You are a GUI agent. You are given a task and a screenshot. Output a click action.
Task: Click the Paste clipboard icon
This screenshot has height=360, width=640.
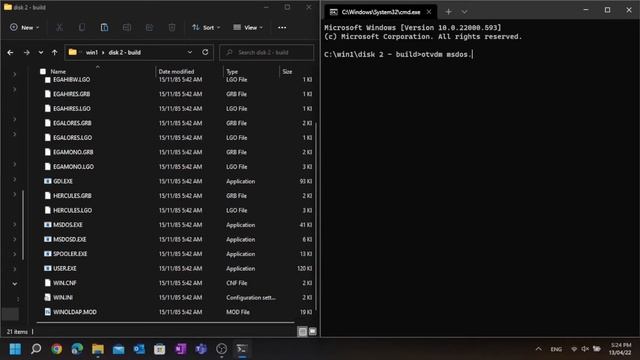(x=104, y=27)
